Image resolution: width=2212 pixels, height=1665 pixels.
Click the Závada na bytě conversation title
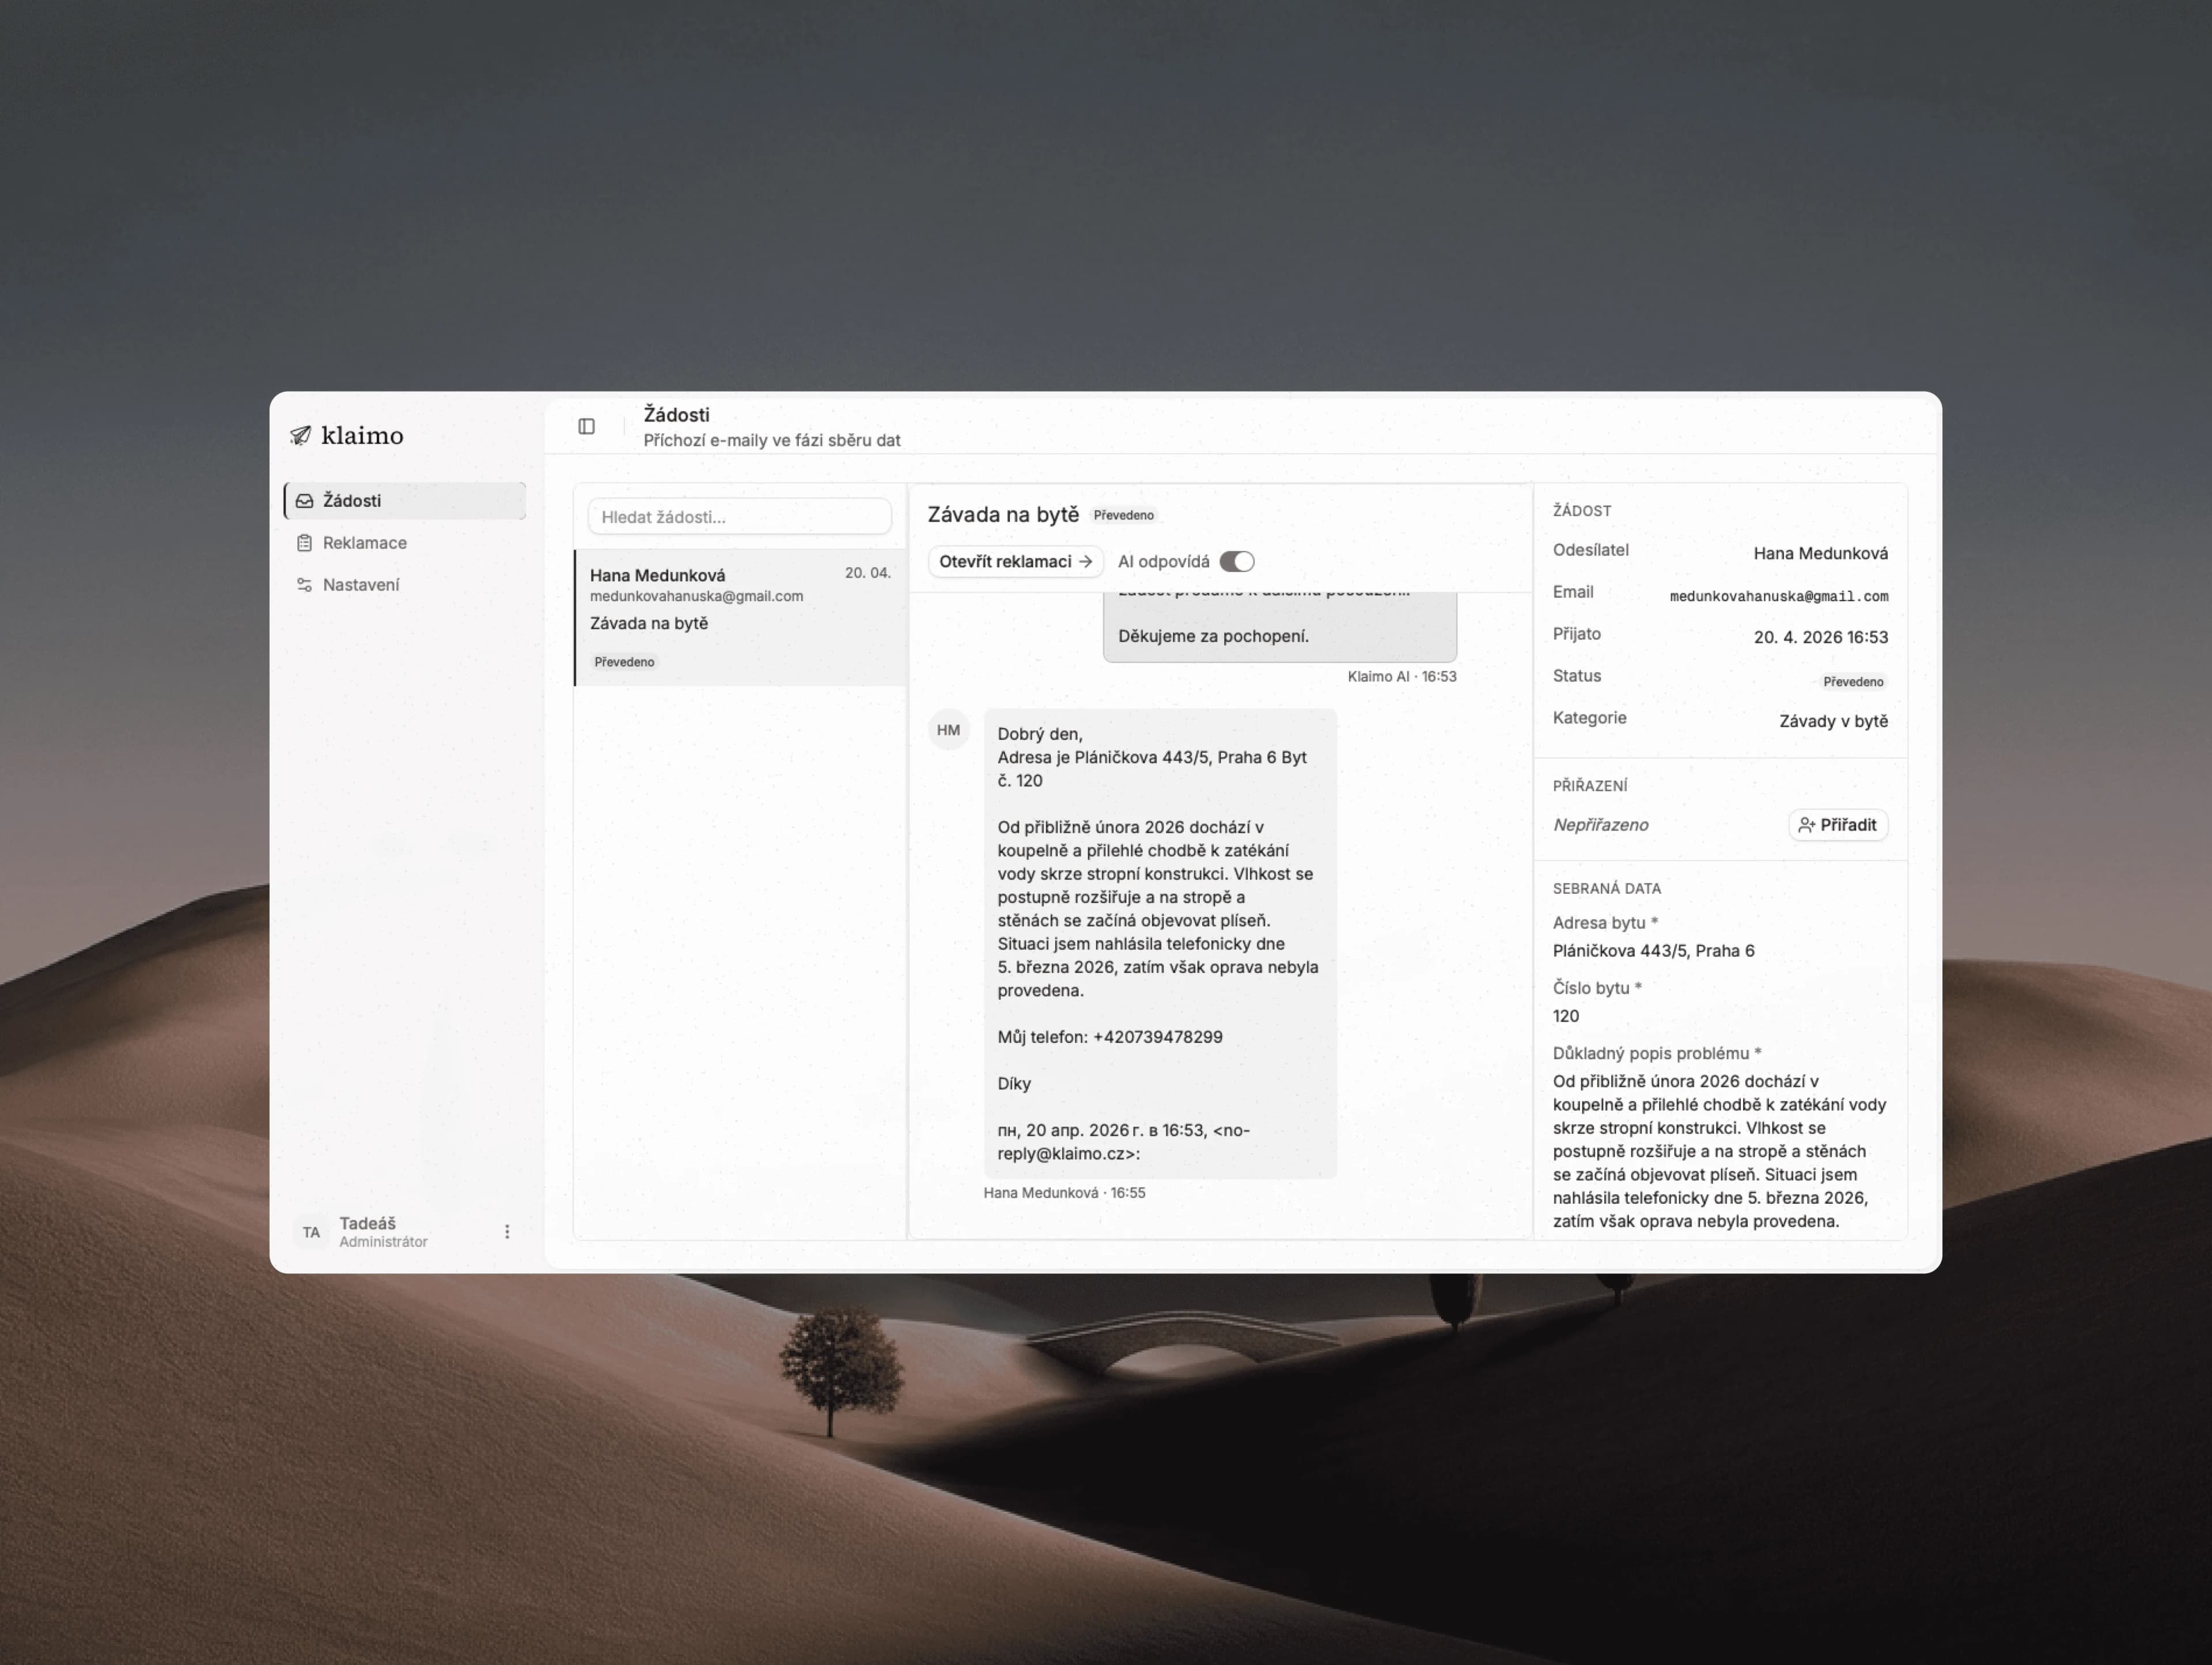tap(1003, 514)
